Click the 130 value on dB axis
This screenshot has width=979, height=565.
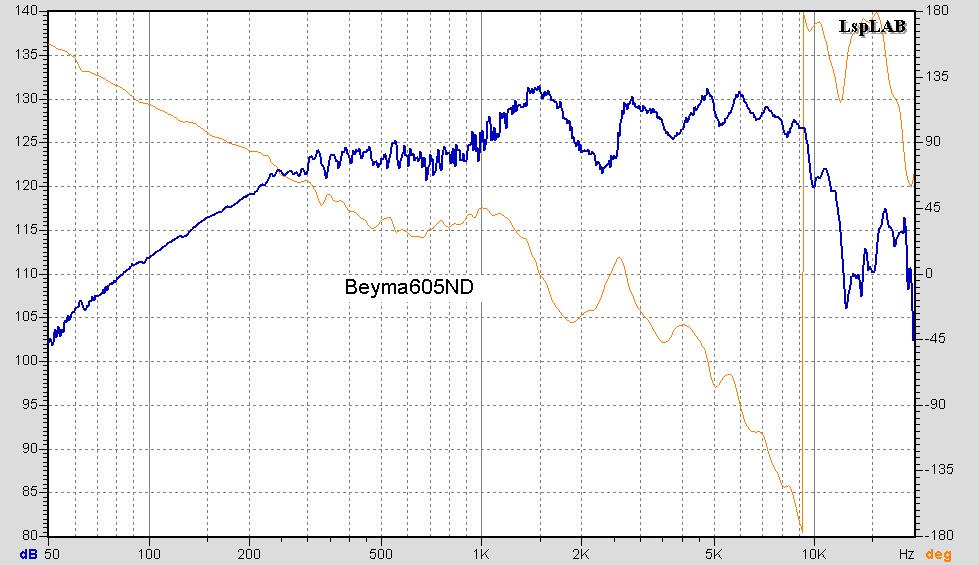(x=26, y=99)
